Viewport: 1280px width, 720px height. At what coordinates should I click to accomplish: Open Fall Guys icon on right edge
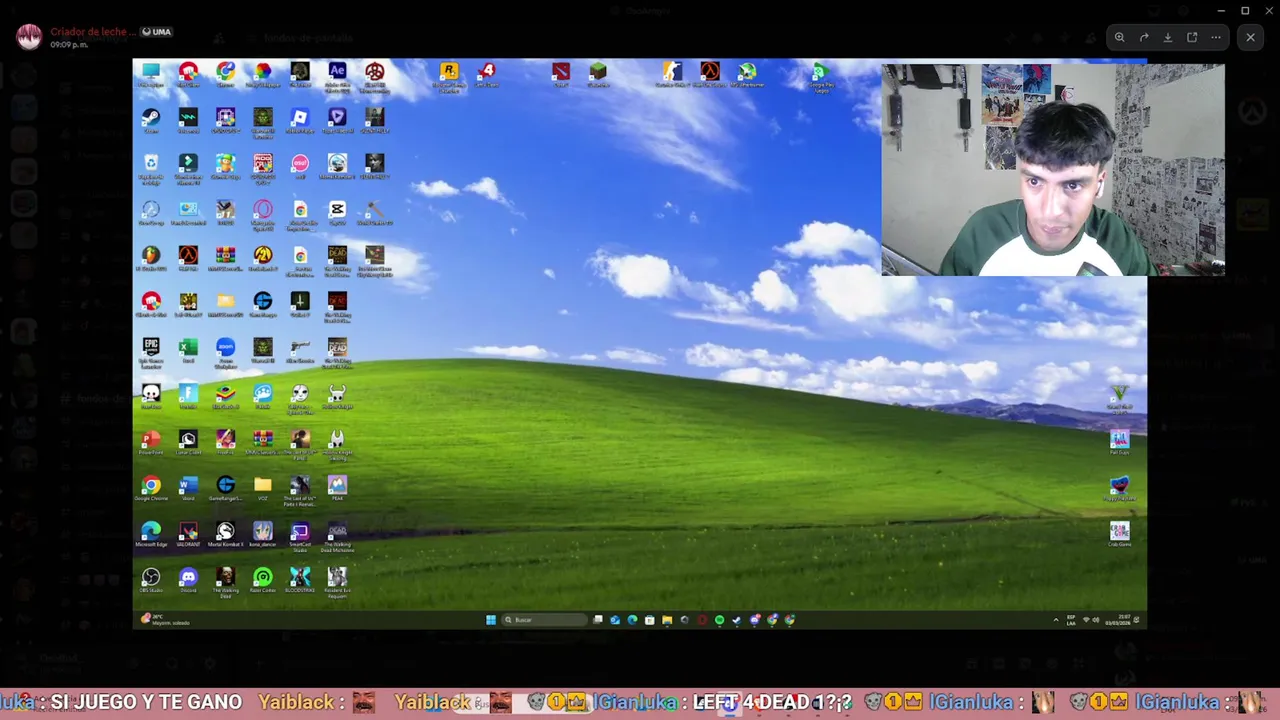1119,440
